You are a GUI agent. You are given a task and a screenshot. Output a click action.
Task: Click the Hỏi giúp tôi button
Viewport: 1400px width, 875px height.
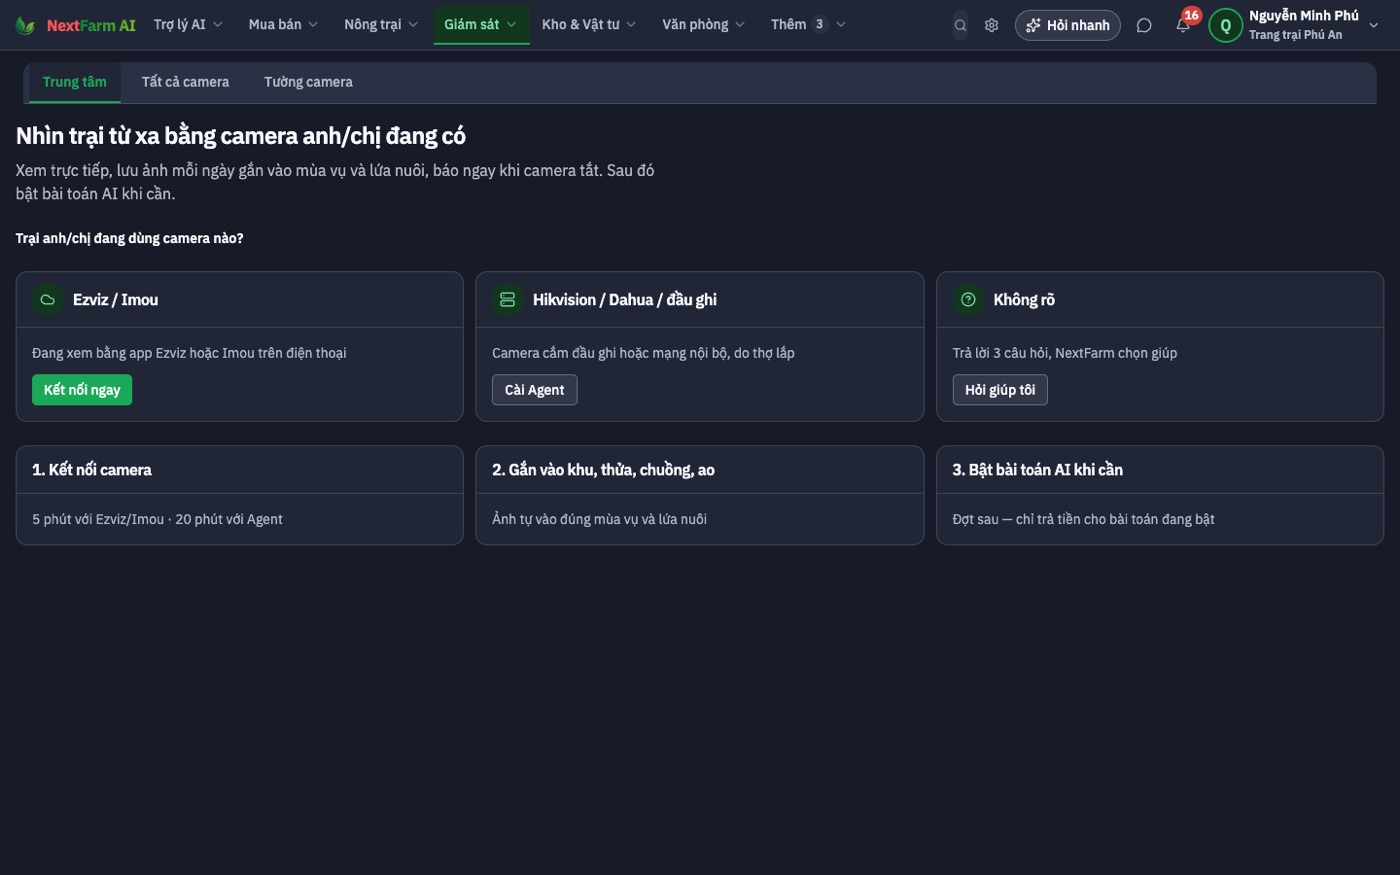1000,390
